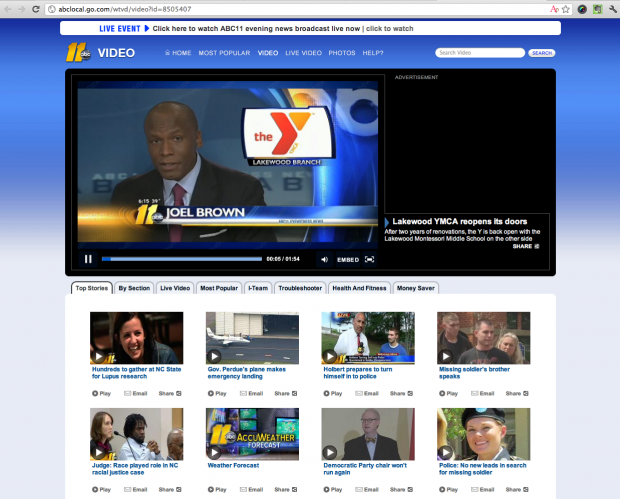620x499 pixels.
Task: Open Missing soldier's brother video thumbnail
Action: coord(484,338)
